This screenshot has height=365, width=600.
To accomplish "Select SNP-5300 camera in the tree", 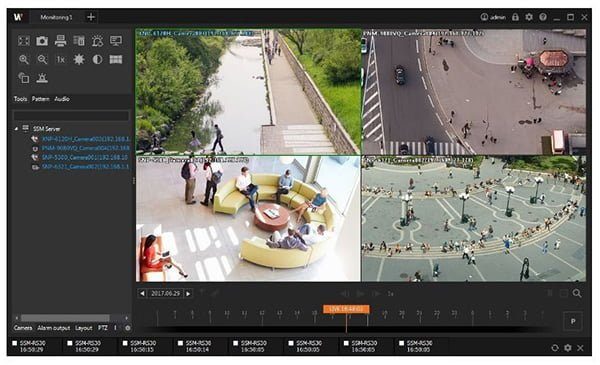I will coord(84,157).
